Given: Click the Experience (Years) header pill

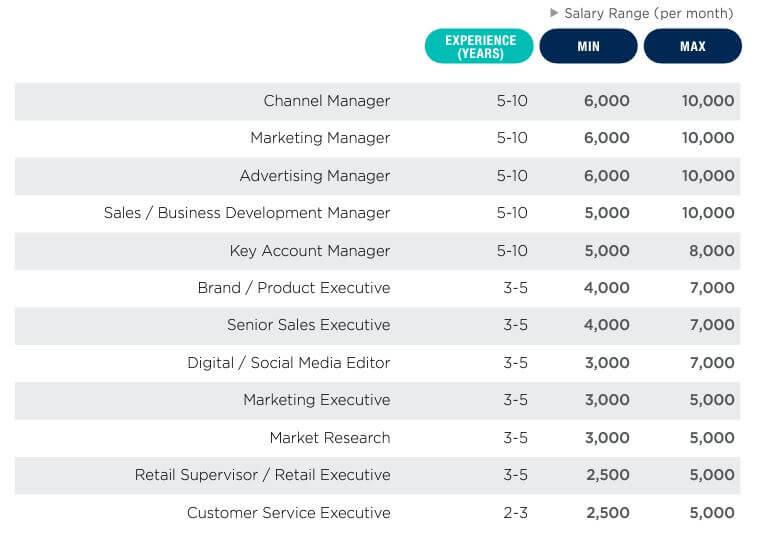Looking at the screenshot, I should tap(480, 47).
